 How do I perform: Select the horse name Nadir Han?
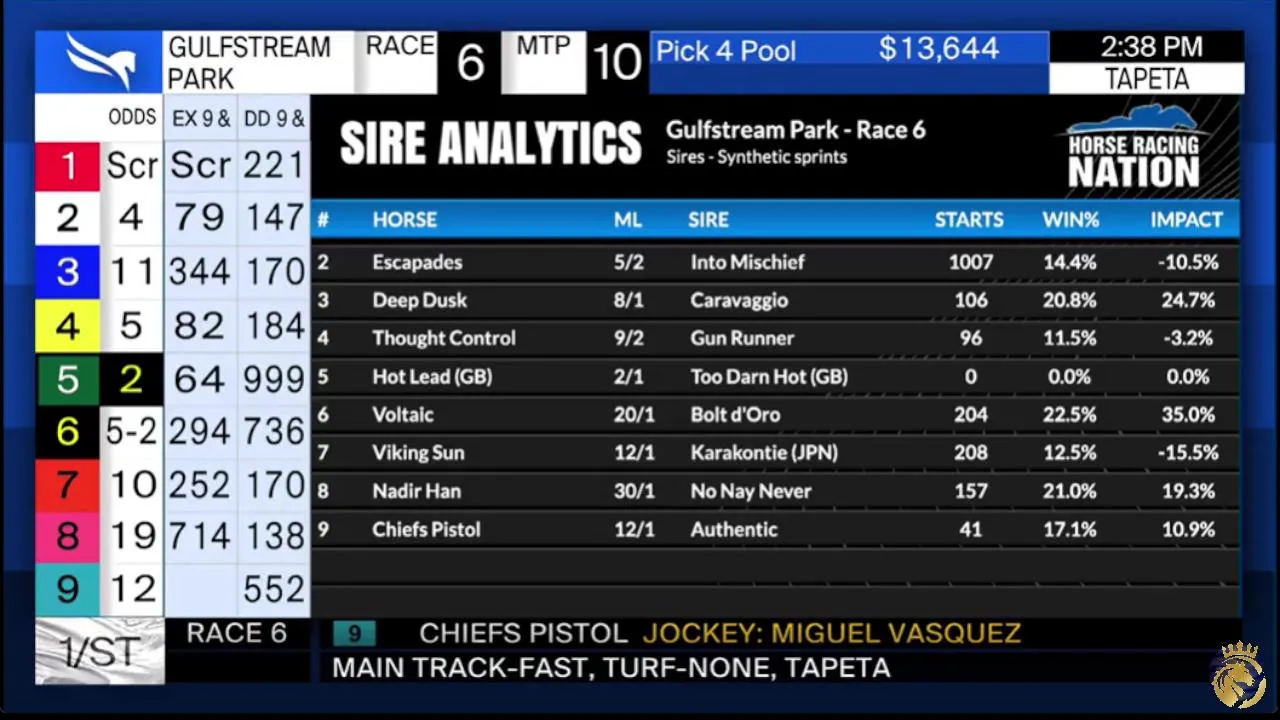tap(416, 492)
